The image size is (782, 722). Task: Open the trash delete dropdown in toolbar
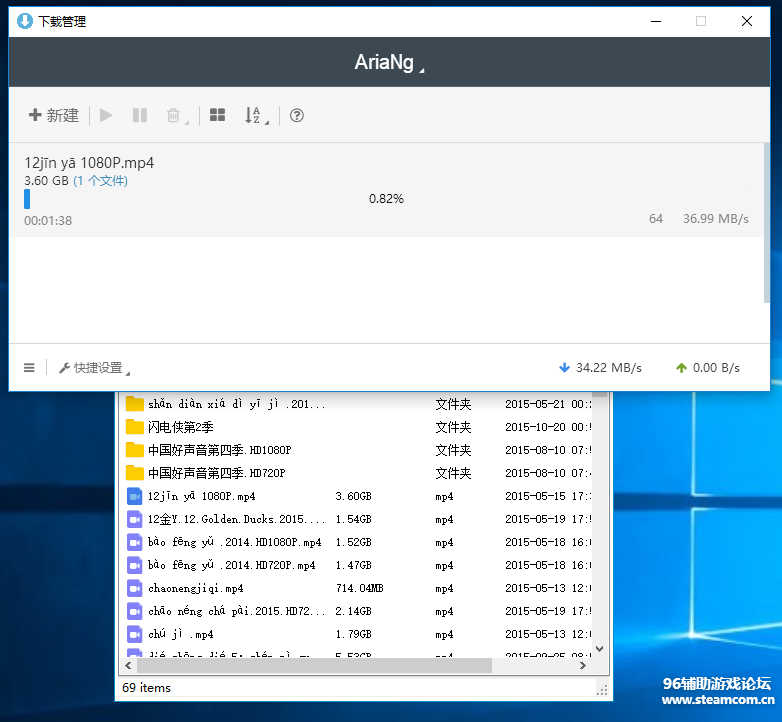(x=175, y=116)
